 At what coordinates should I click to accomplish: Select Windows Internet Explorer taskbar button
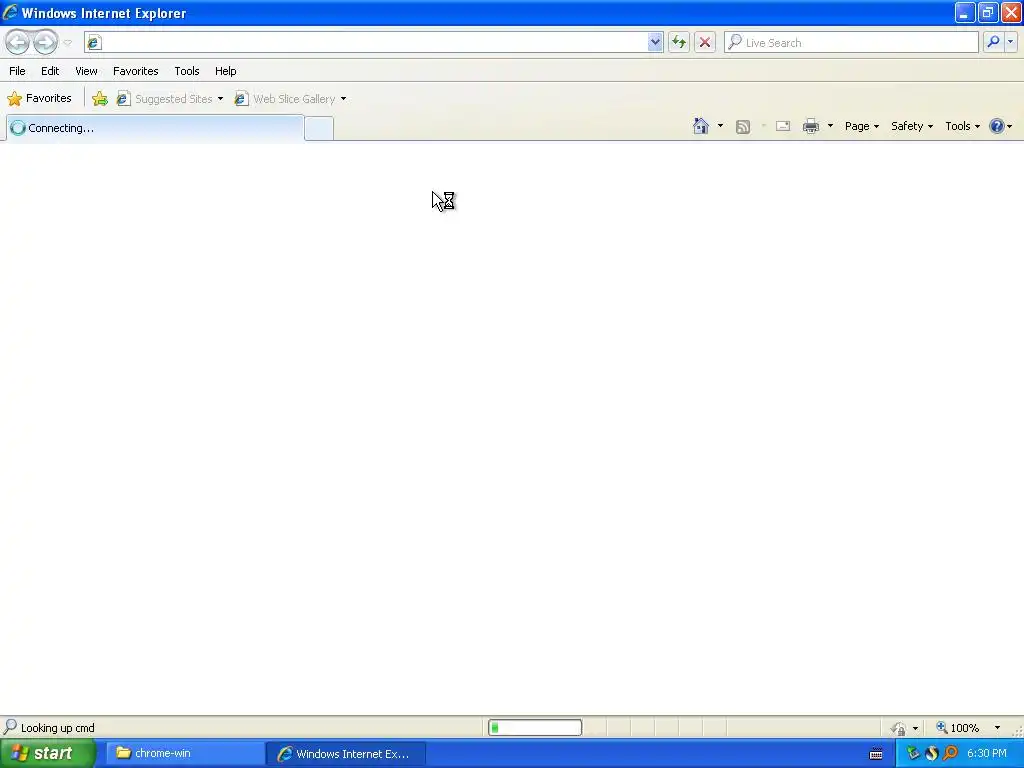[x=345, y=754]
